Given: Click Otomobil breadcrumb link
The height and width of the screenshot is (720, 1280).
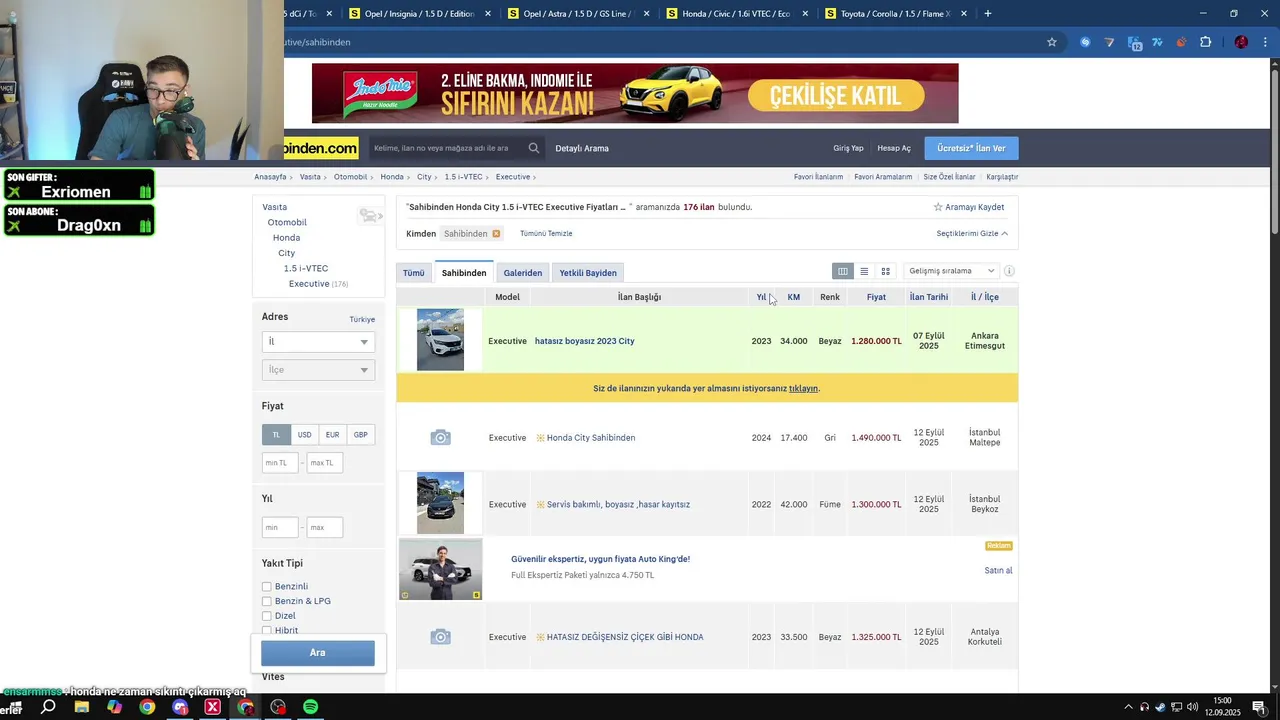Looking at the screenshot, I should [x=350, y=177].
